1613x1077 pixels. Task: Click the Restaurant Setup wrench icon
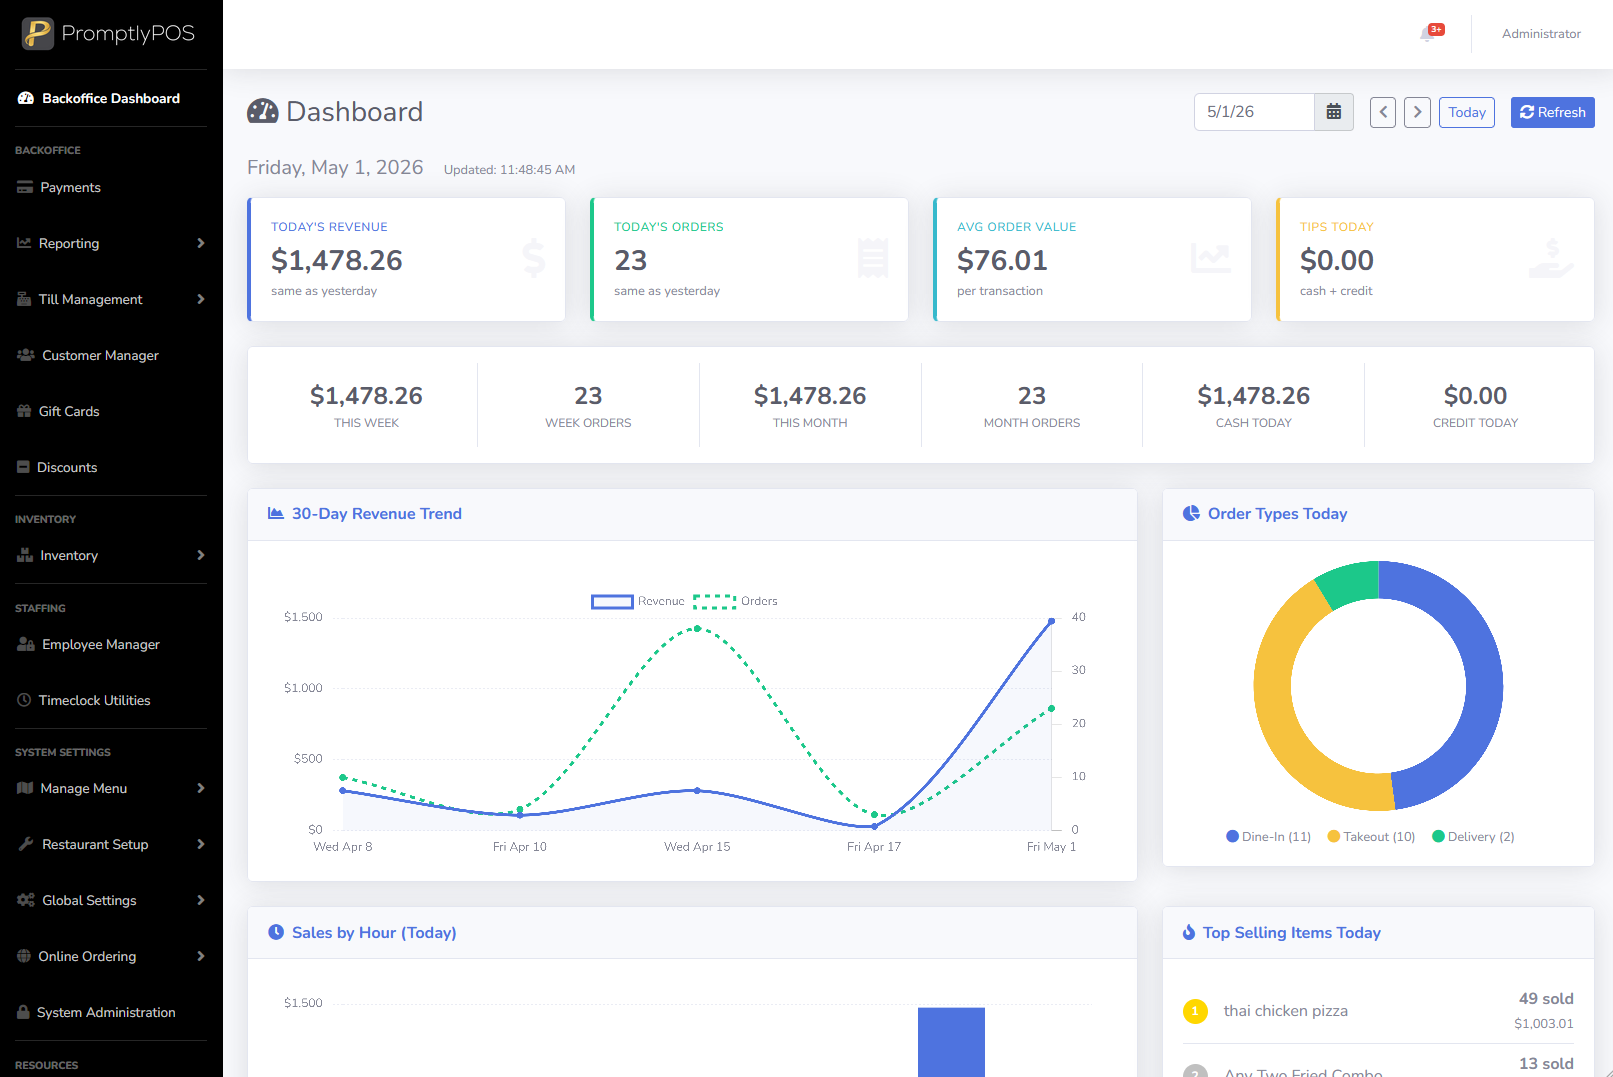(x=26, y=844)
